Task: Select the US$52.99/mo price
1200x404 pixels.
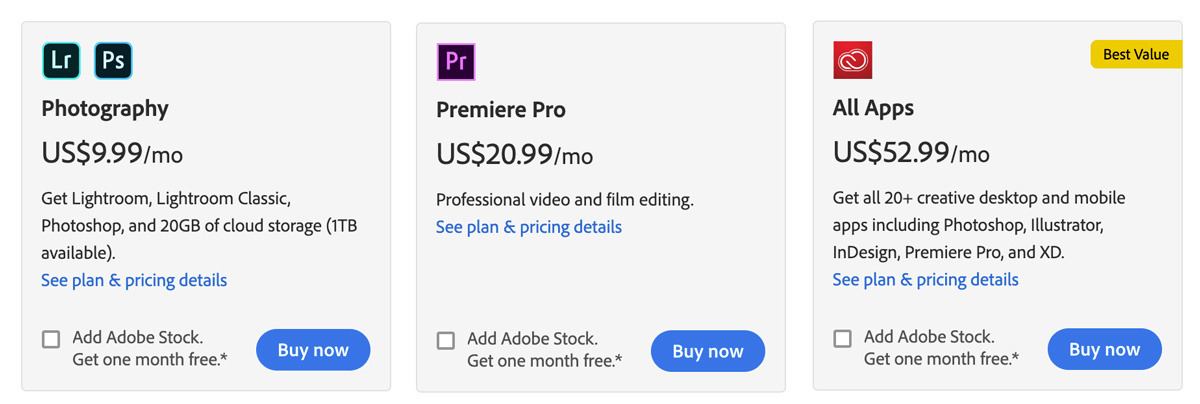Action: (911, 153)
